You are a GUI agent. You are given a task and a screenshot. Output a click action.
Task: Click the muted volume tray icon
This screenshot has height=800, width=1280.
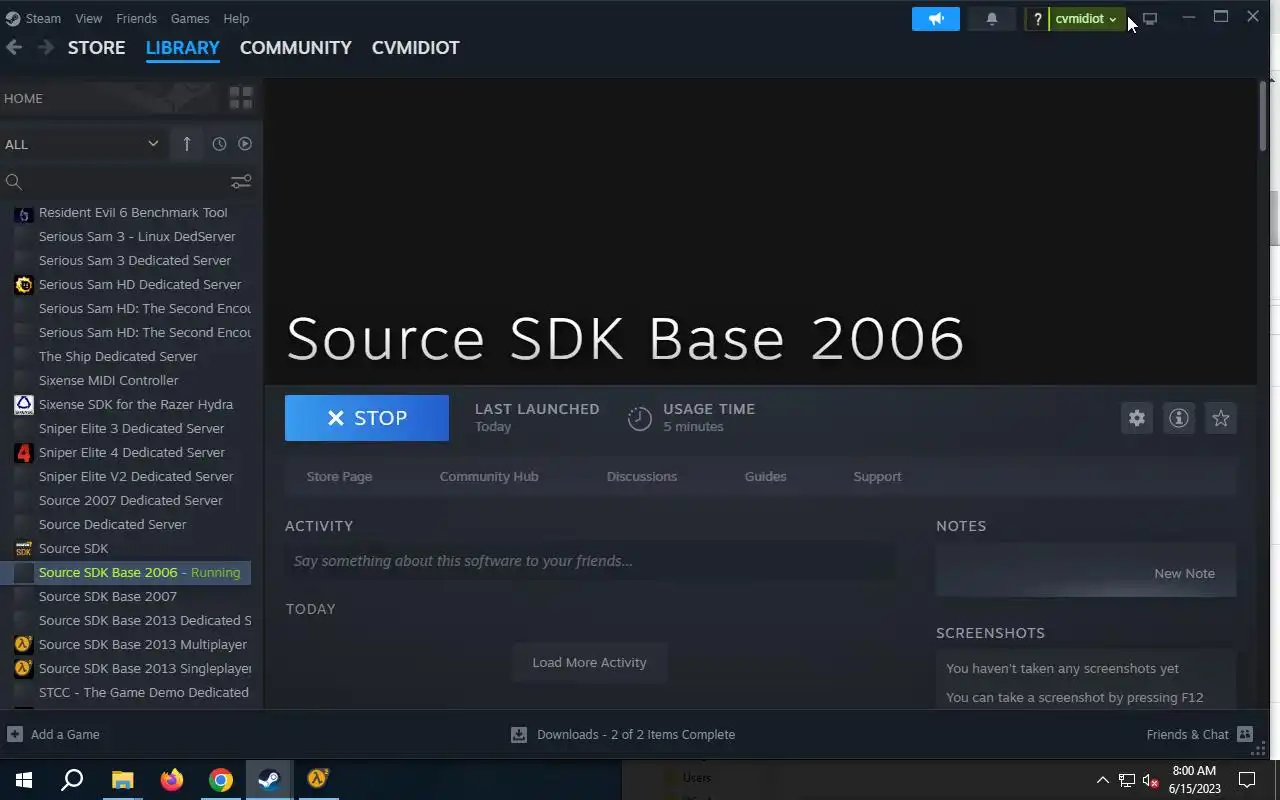point(1151,780)
